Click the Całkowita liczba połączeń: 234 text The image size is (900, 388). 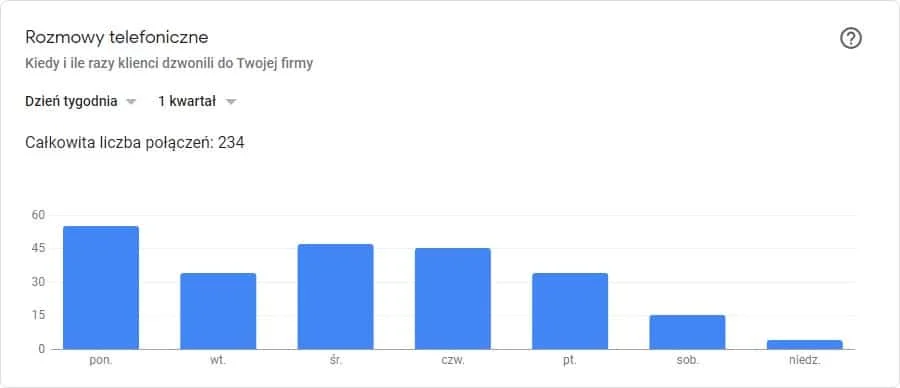(135, 142)
